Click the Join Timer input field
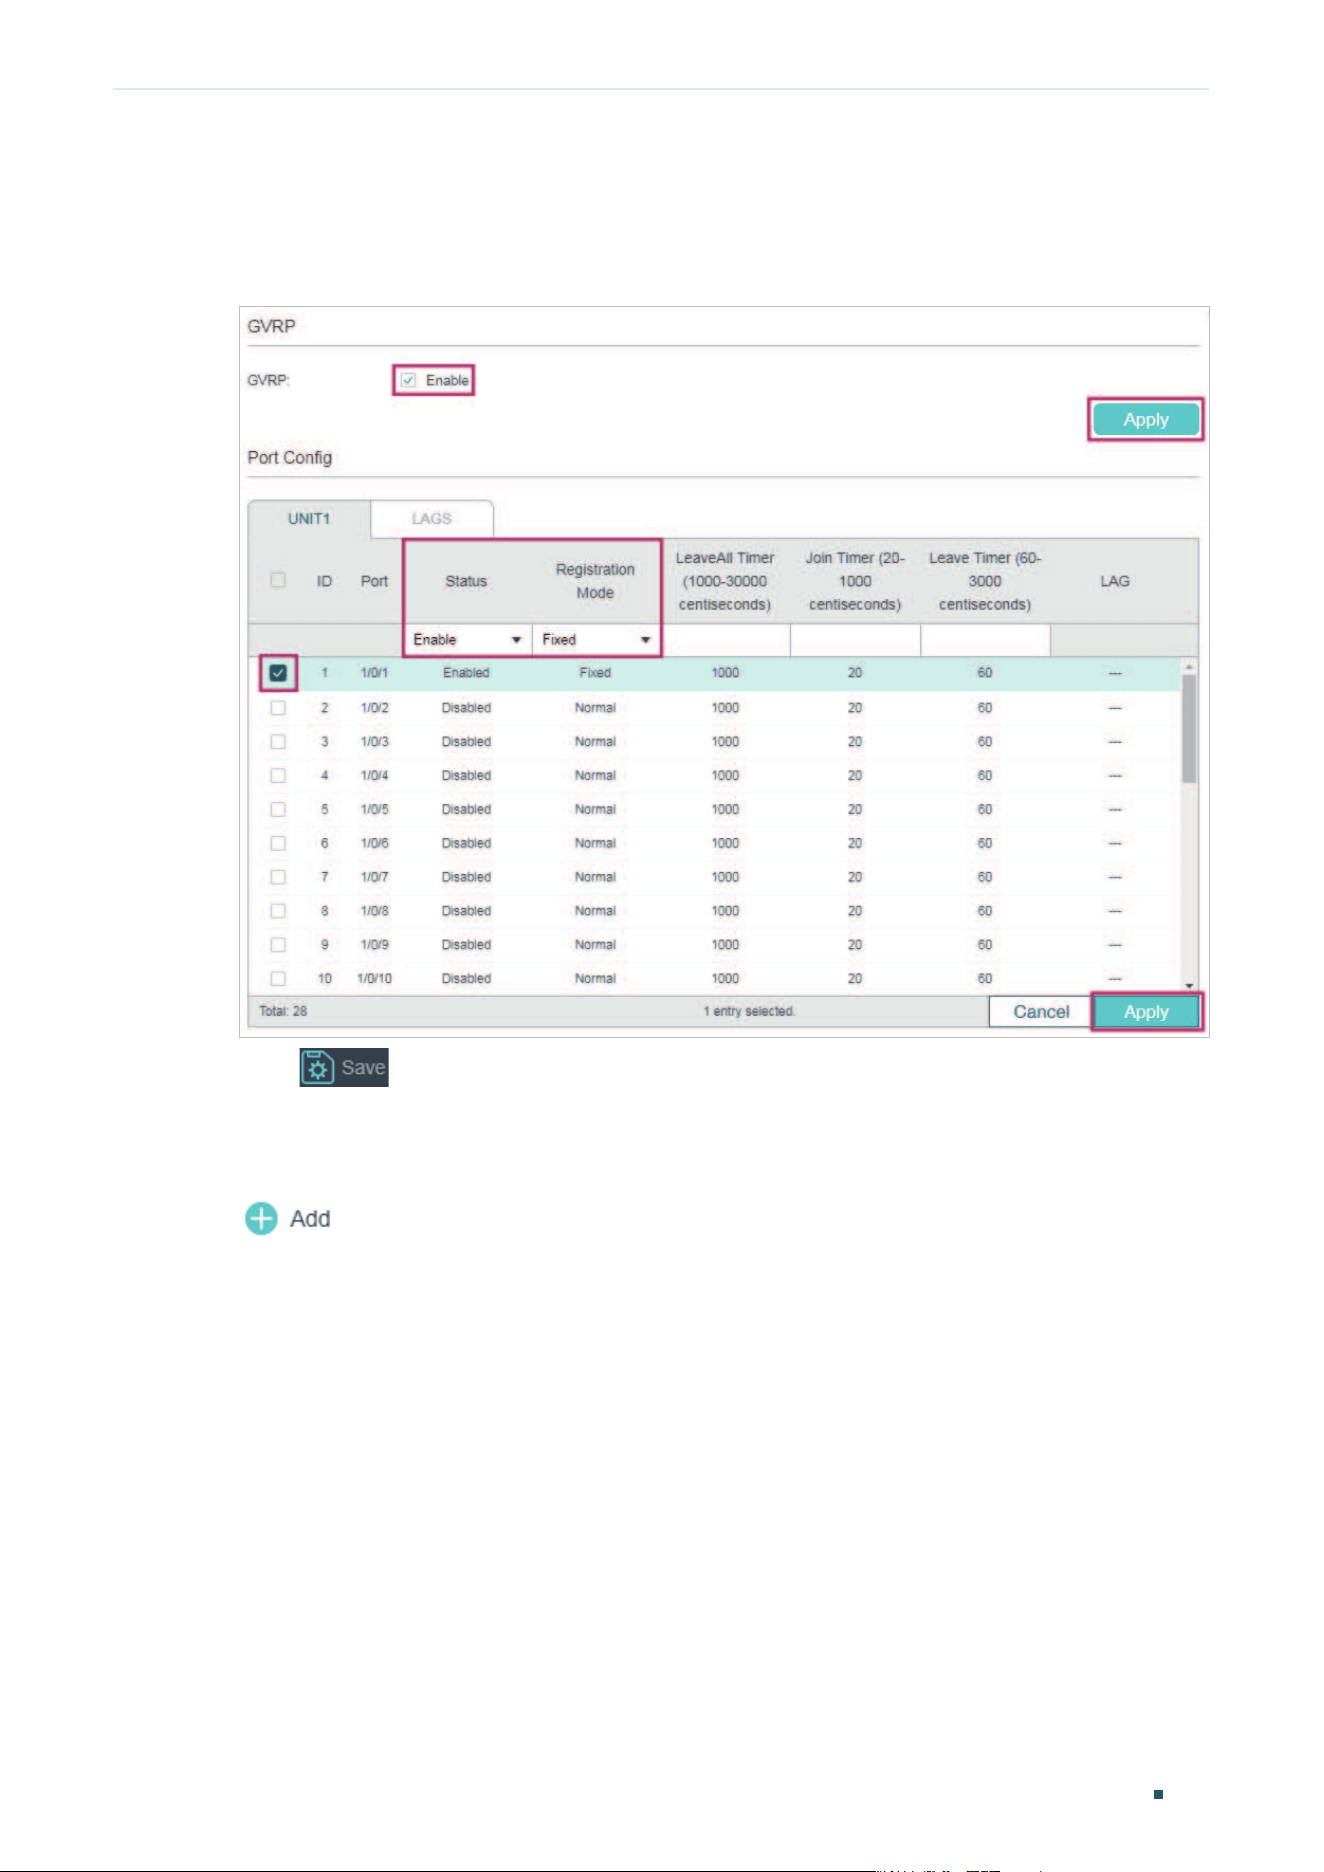 coord(855,640)
